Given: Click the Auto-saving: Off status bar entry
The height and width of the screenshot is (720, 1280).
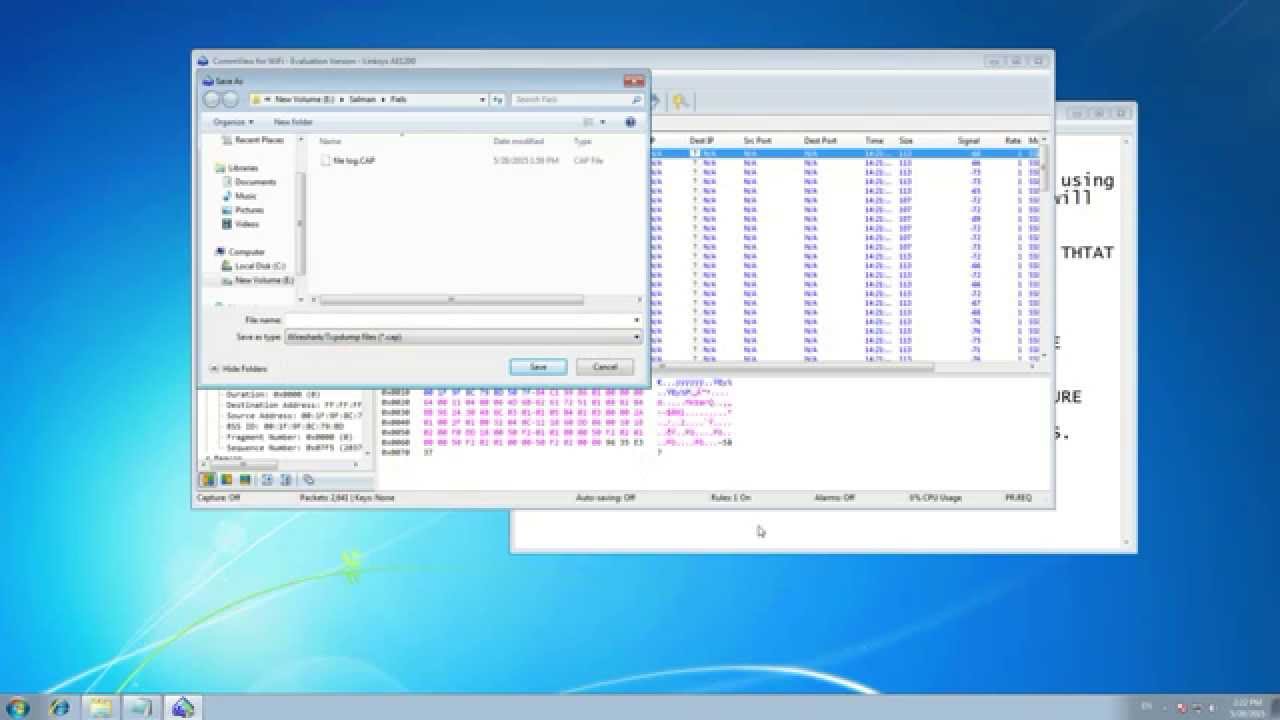Looking at the screenshot, I should pyautogui.click(x=606, y=497).
